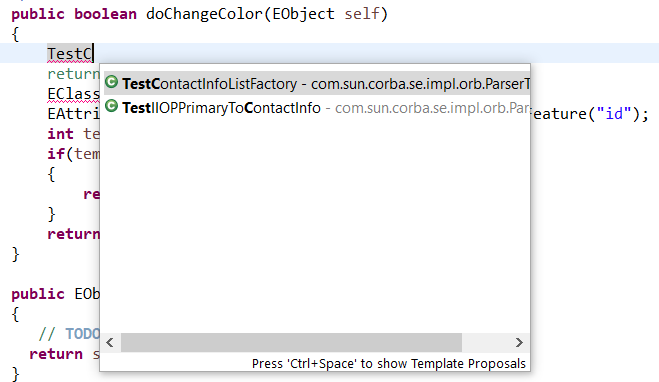659x382 pixels.
Task: Click the EObject parameter type
Action: pyautogui.click(x=303, y=14)
